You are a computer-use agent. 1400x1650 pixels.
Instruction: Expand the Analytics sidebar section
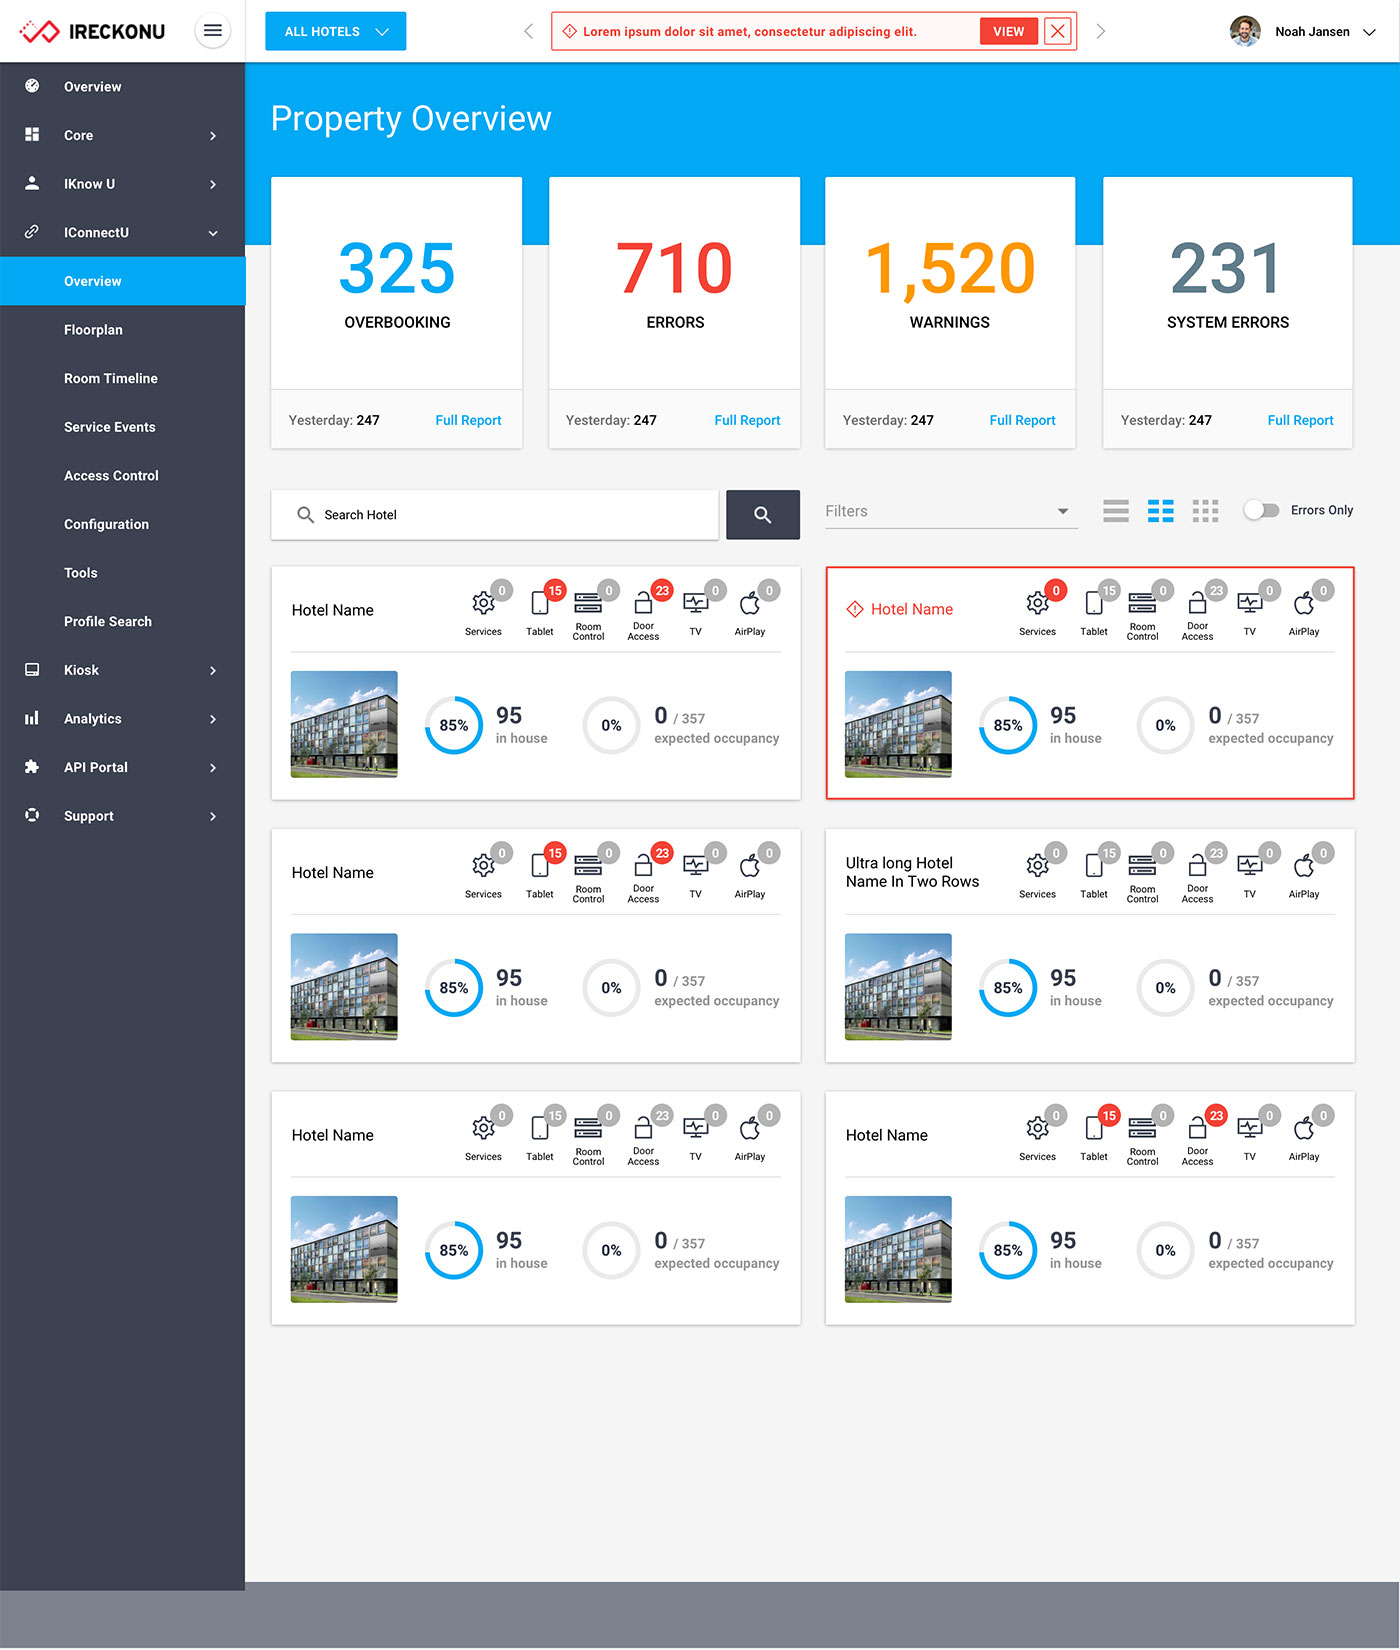(x=122, y=719)
